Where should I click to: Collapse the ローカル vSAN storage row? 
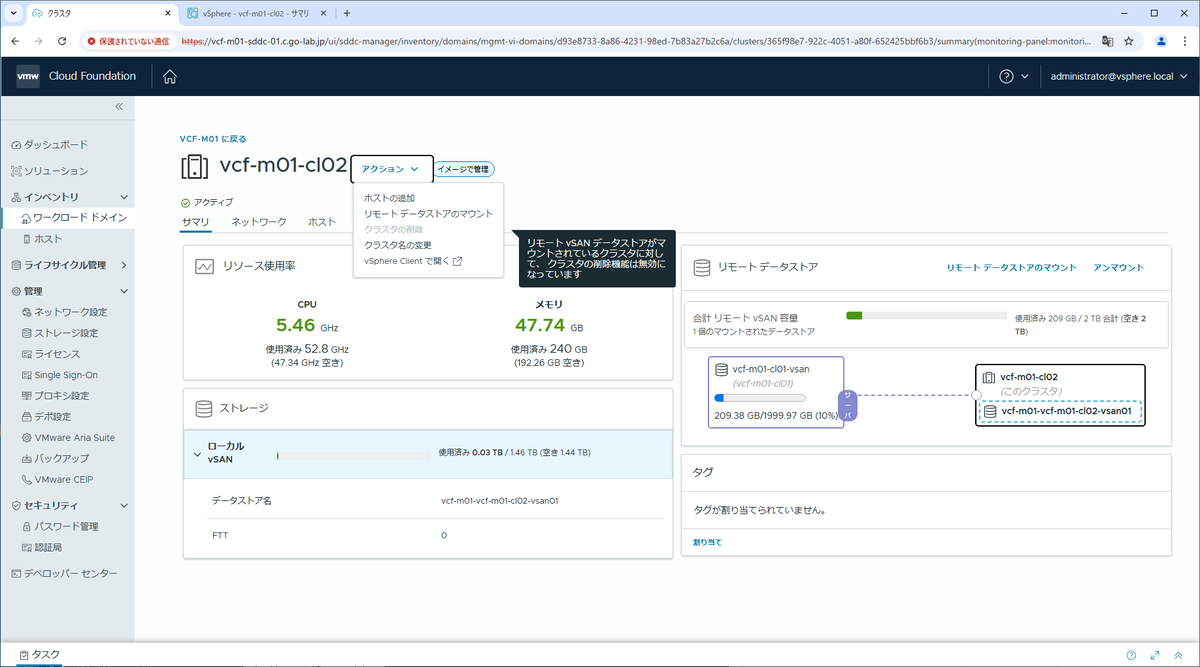(197, 453)
